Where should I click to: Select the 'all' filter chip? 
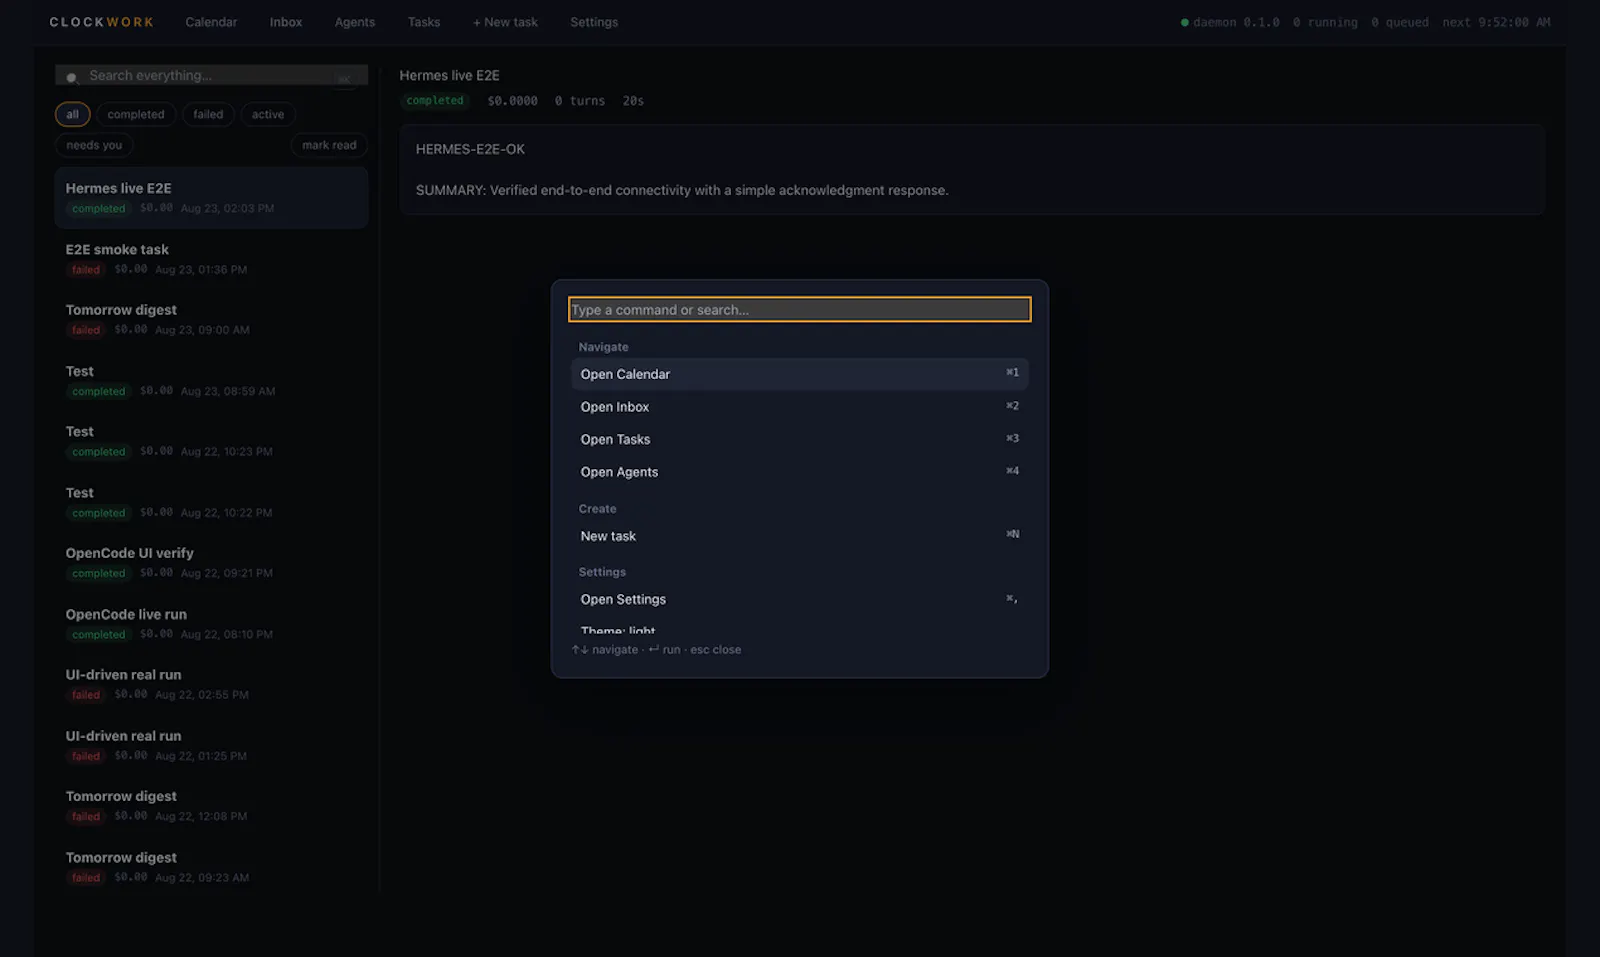[72, 115]
